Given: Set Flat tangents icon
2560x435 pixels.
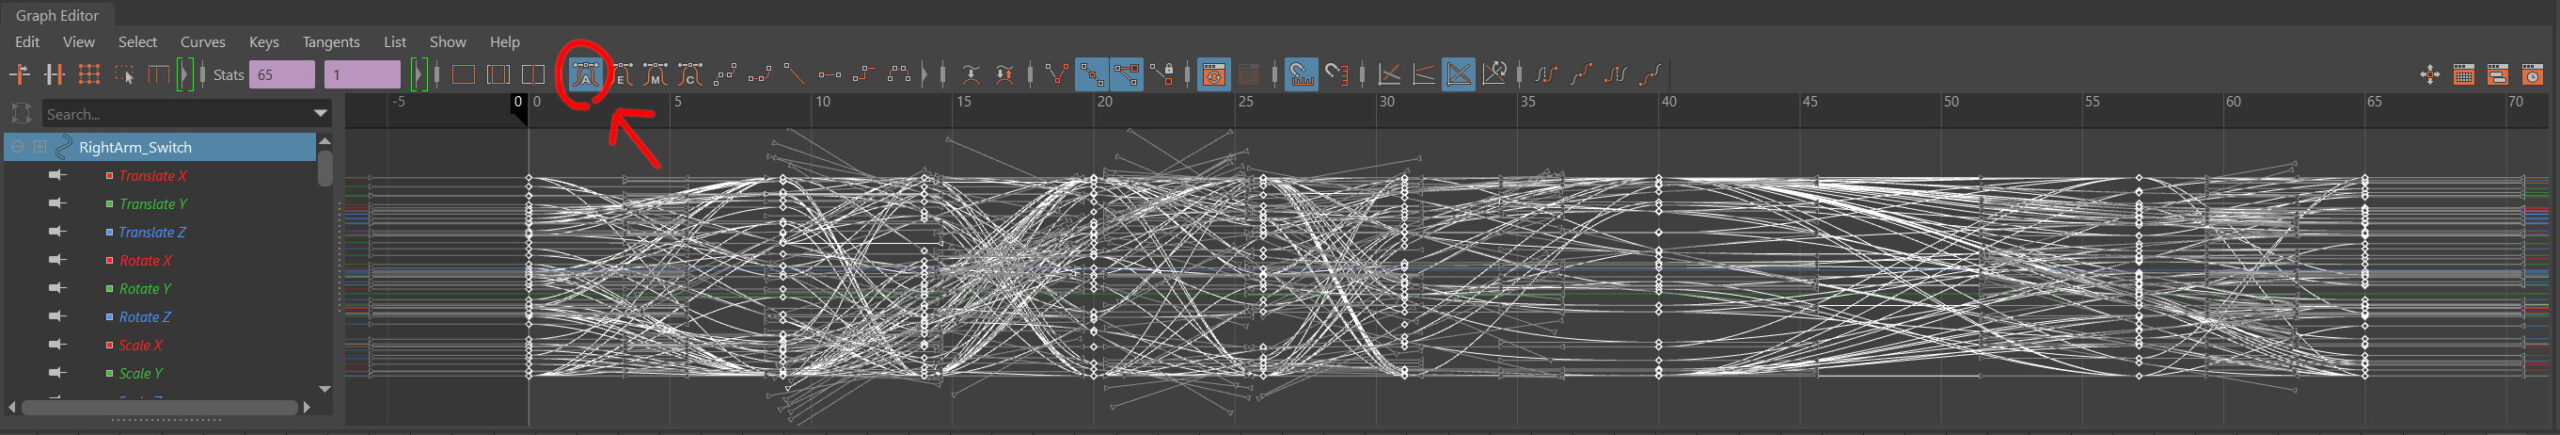Looking at the screenshot, I should pos(829,74).
